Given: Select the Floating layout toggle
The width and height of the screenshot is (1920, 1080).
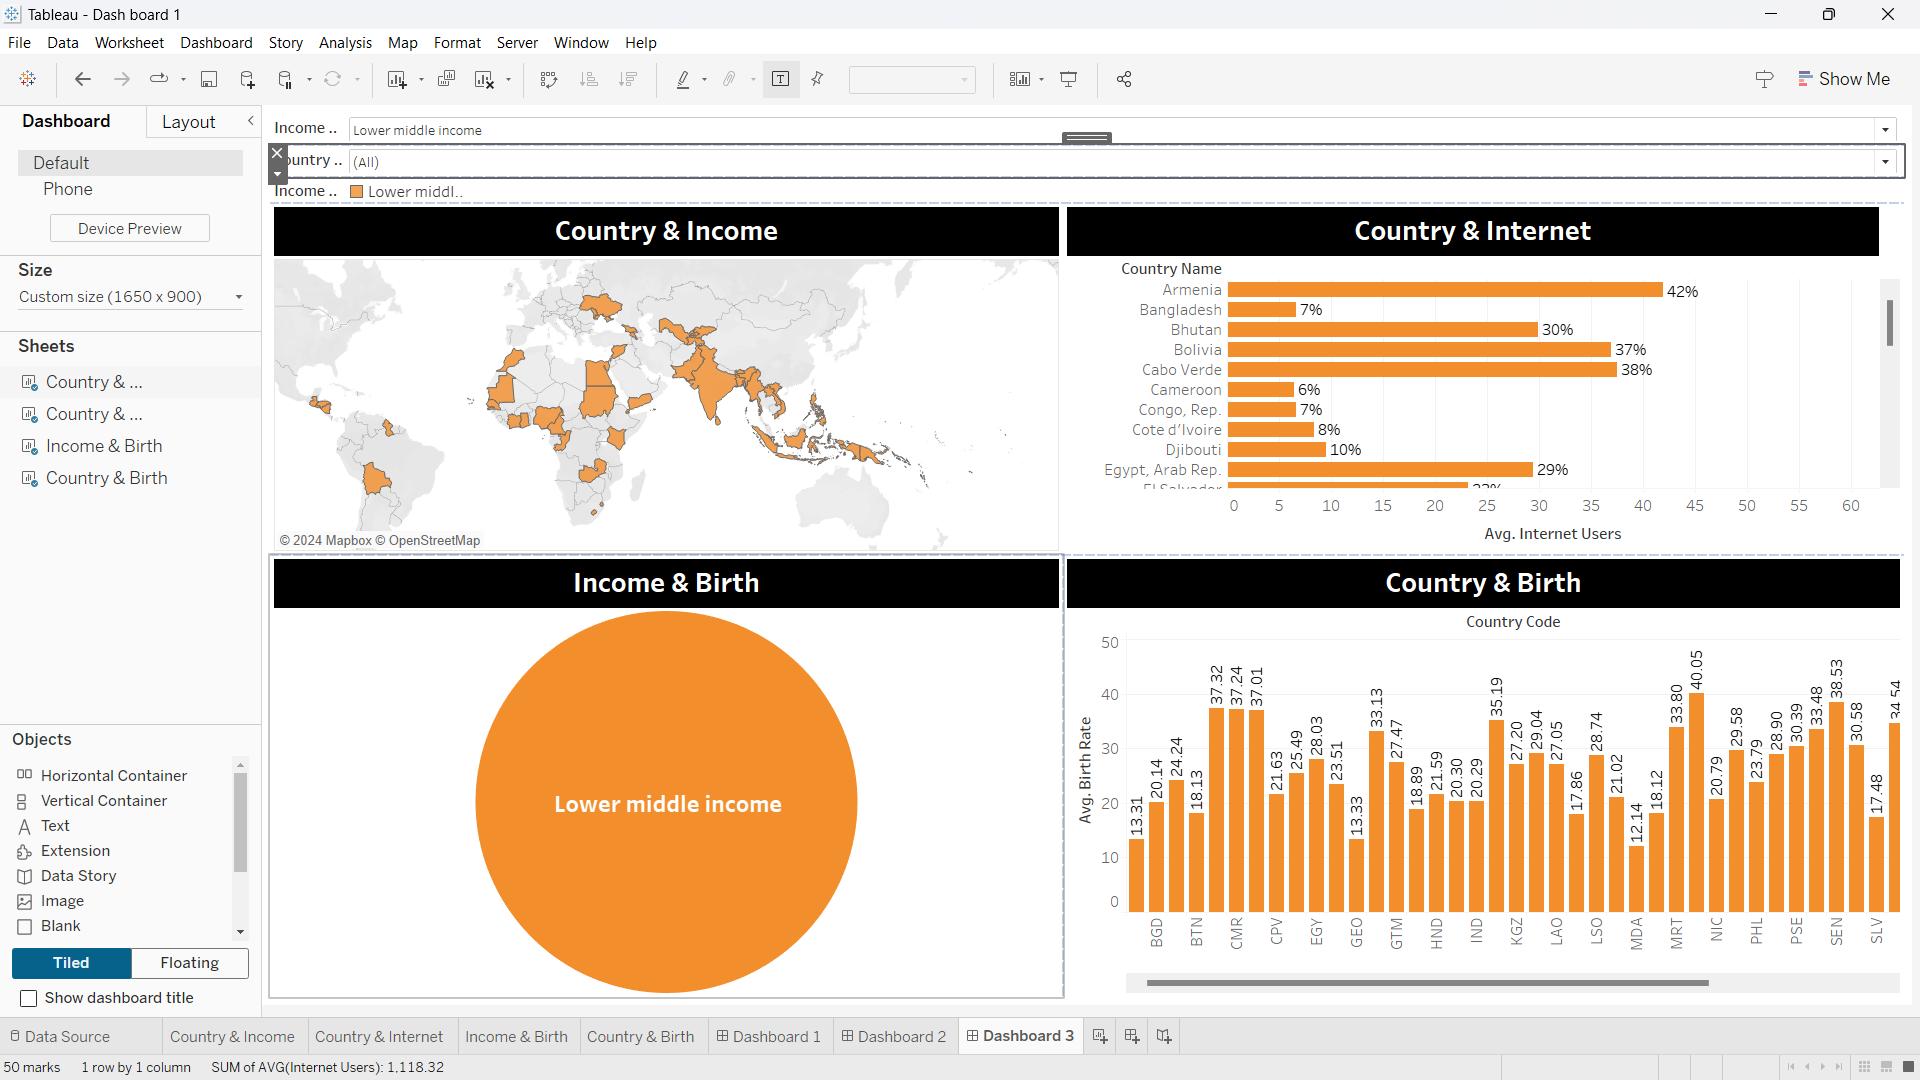Looking at the screenshot, I should click(189, 963).
